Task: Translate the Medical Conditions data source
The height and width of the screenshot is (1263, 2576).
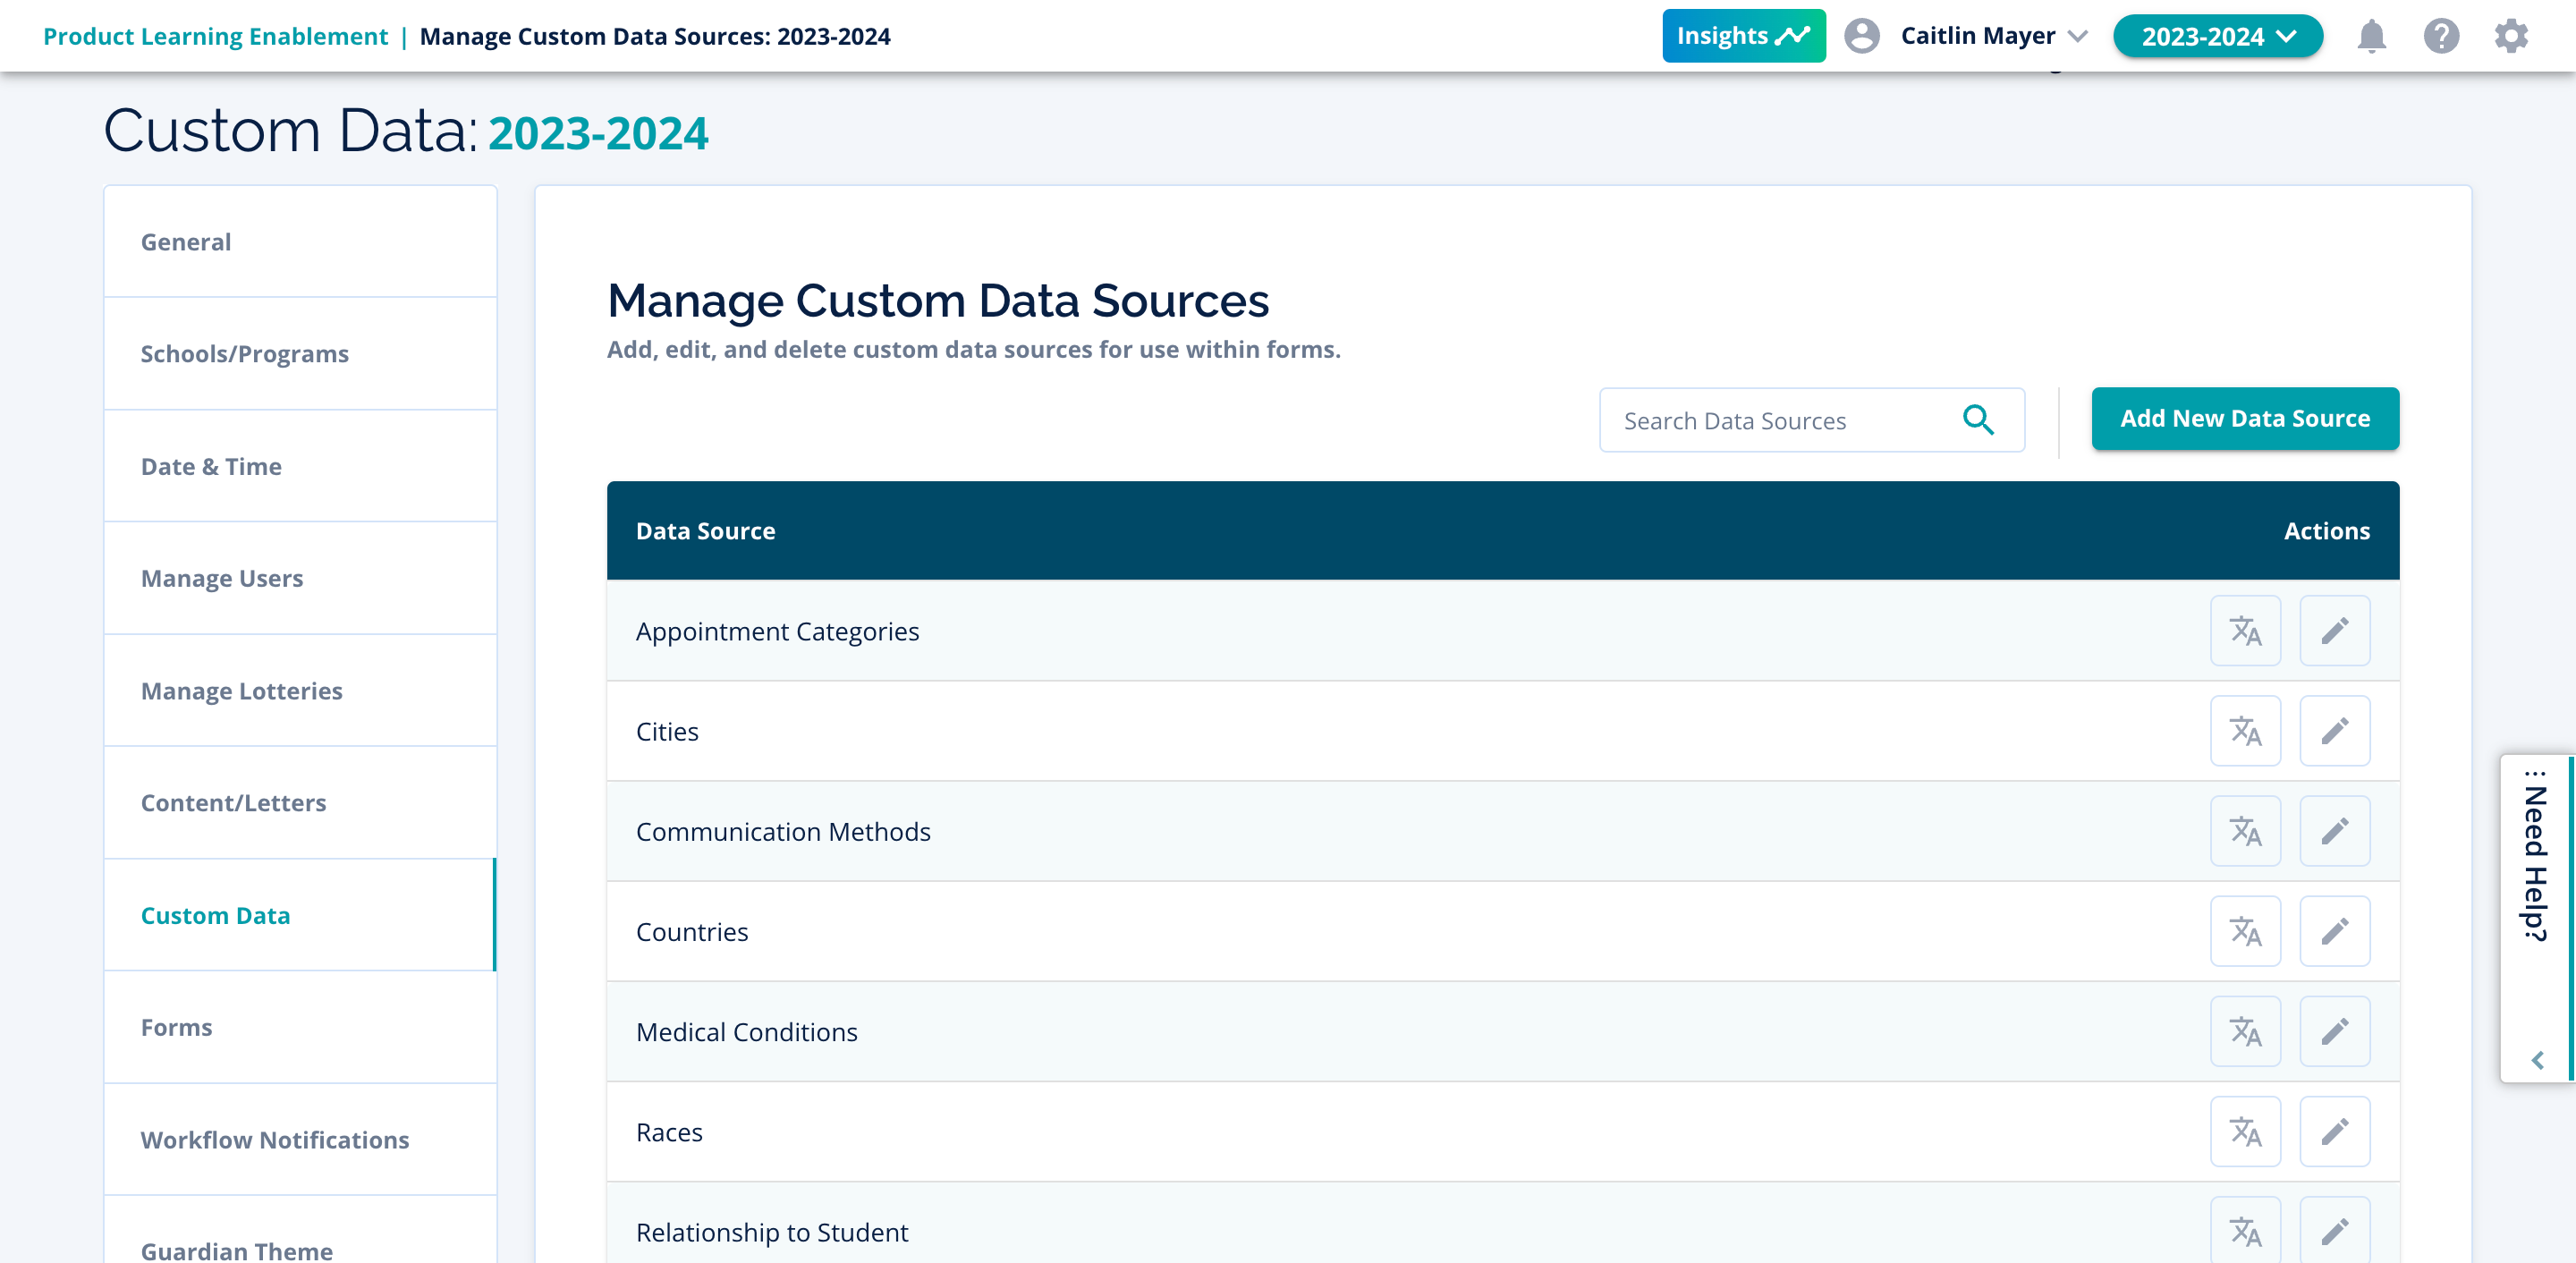Action: 2244,1031
